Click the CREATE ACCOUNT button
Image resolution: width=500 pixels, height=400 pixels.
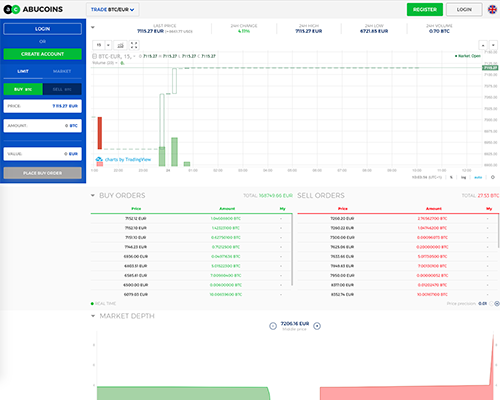pyautogui.click(x=42, y=54)
